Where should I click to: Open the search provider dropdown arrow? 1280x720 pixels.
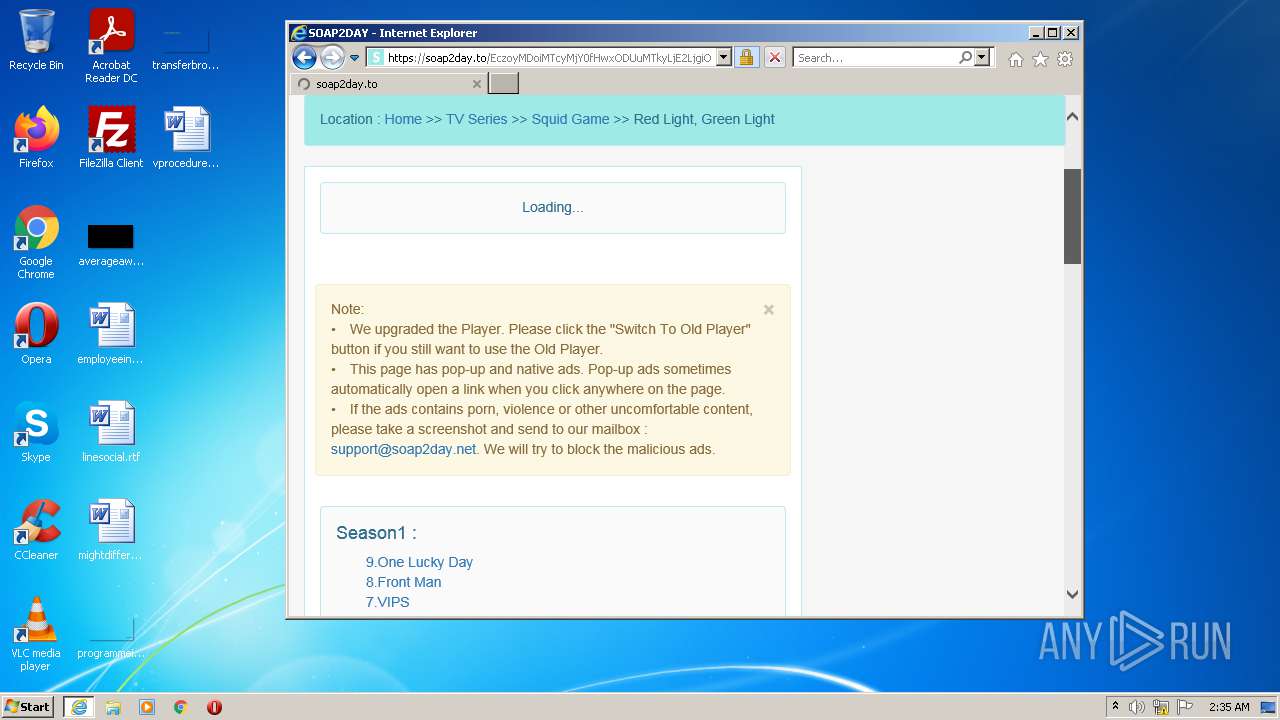pyautogui.click(x=982, y=58)
